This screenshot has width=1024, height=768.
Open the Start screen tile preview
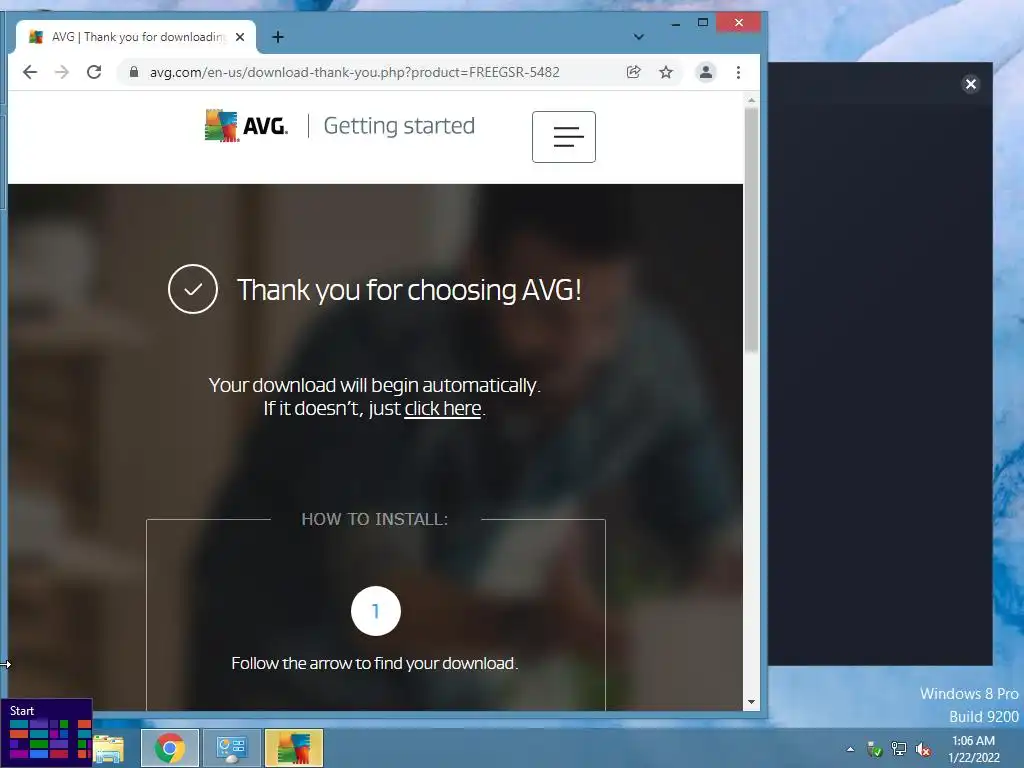pyautogui.click(x=46, y=732)
